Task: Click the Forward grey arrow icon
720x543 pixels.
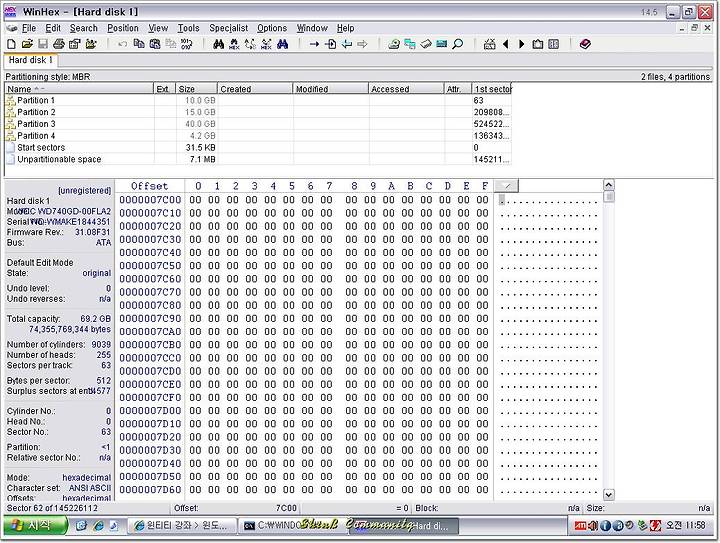Action: pyautogui.click(x=363, y=44)
